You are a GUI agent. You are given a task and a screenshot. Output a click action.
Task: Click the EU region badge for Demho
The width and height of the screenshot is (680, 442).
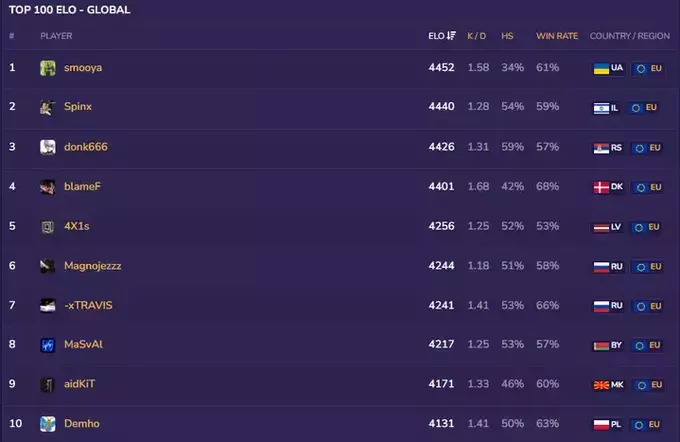(647, 424)
